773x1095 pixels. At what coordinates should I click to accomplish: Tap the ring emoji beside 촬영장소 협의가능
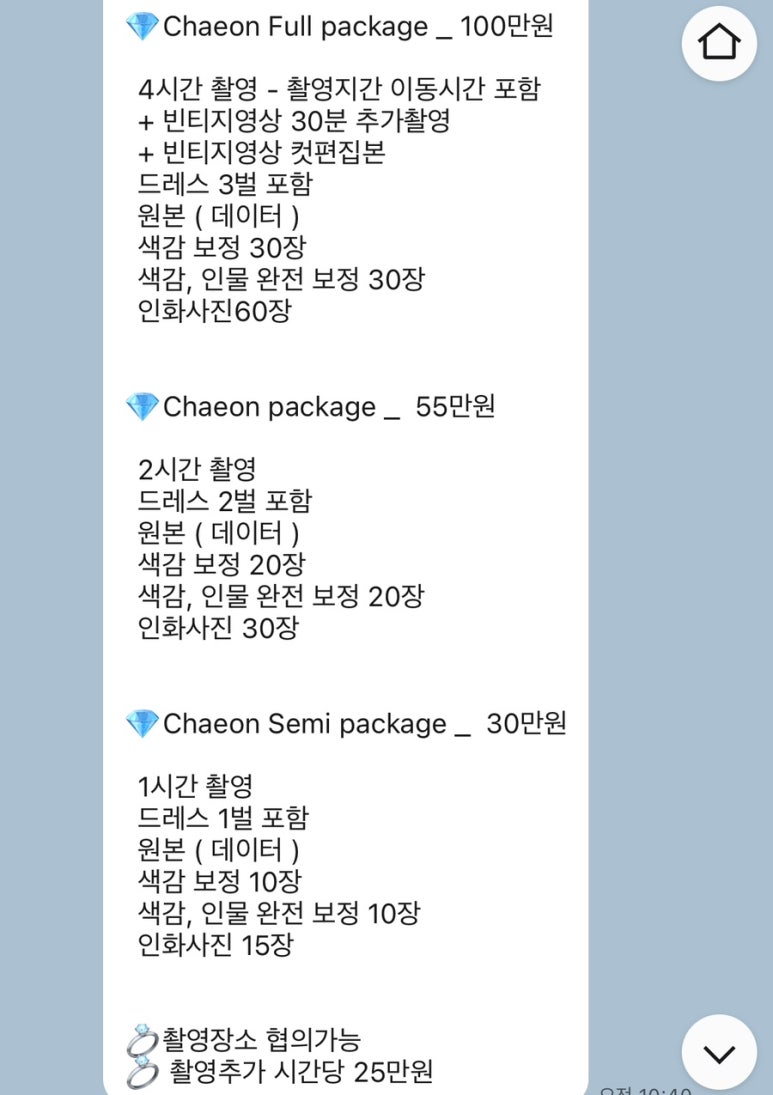point(142,1040)
